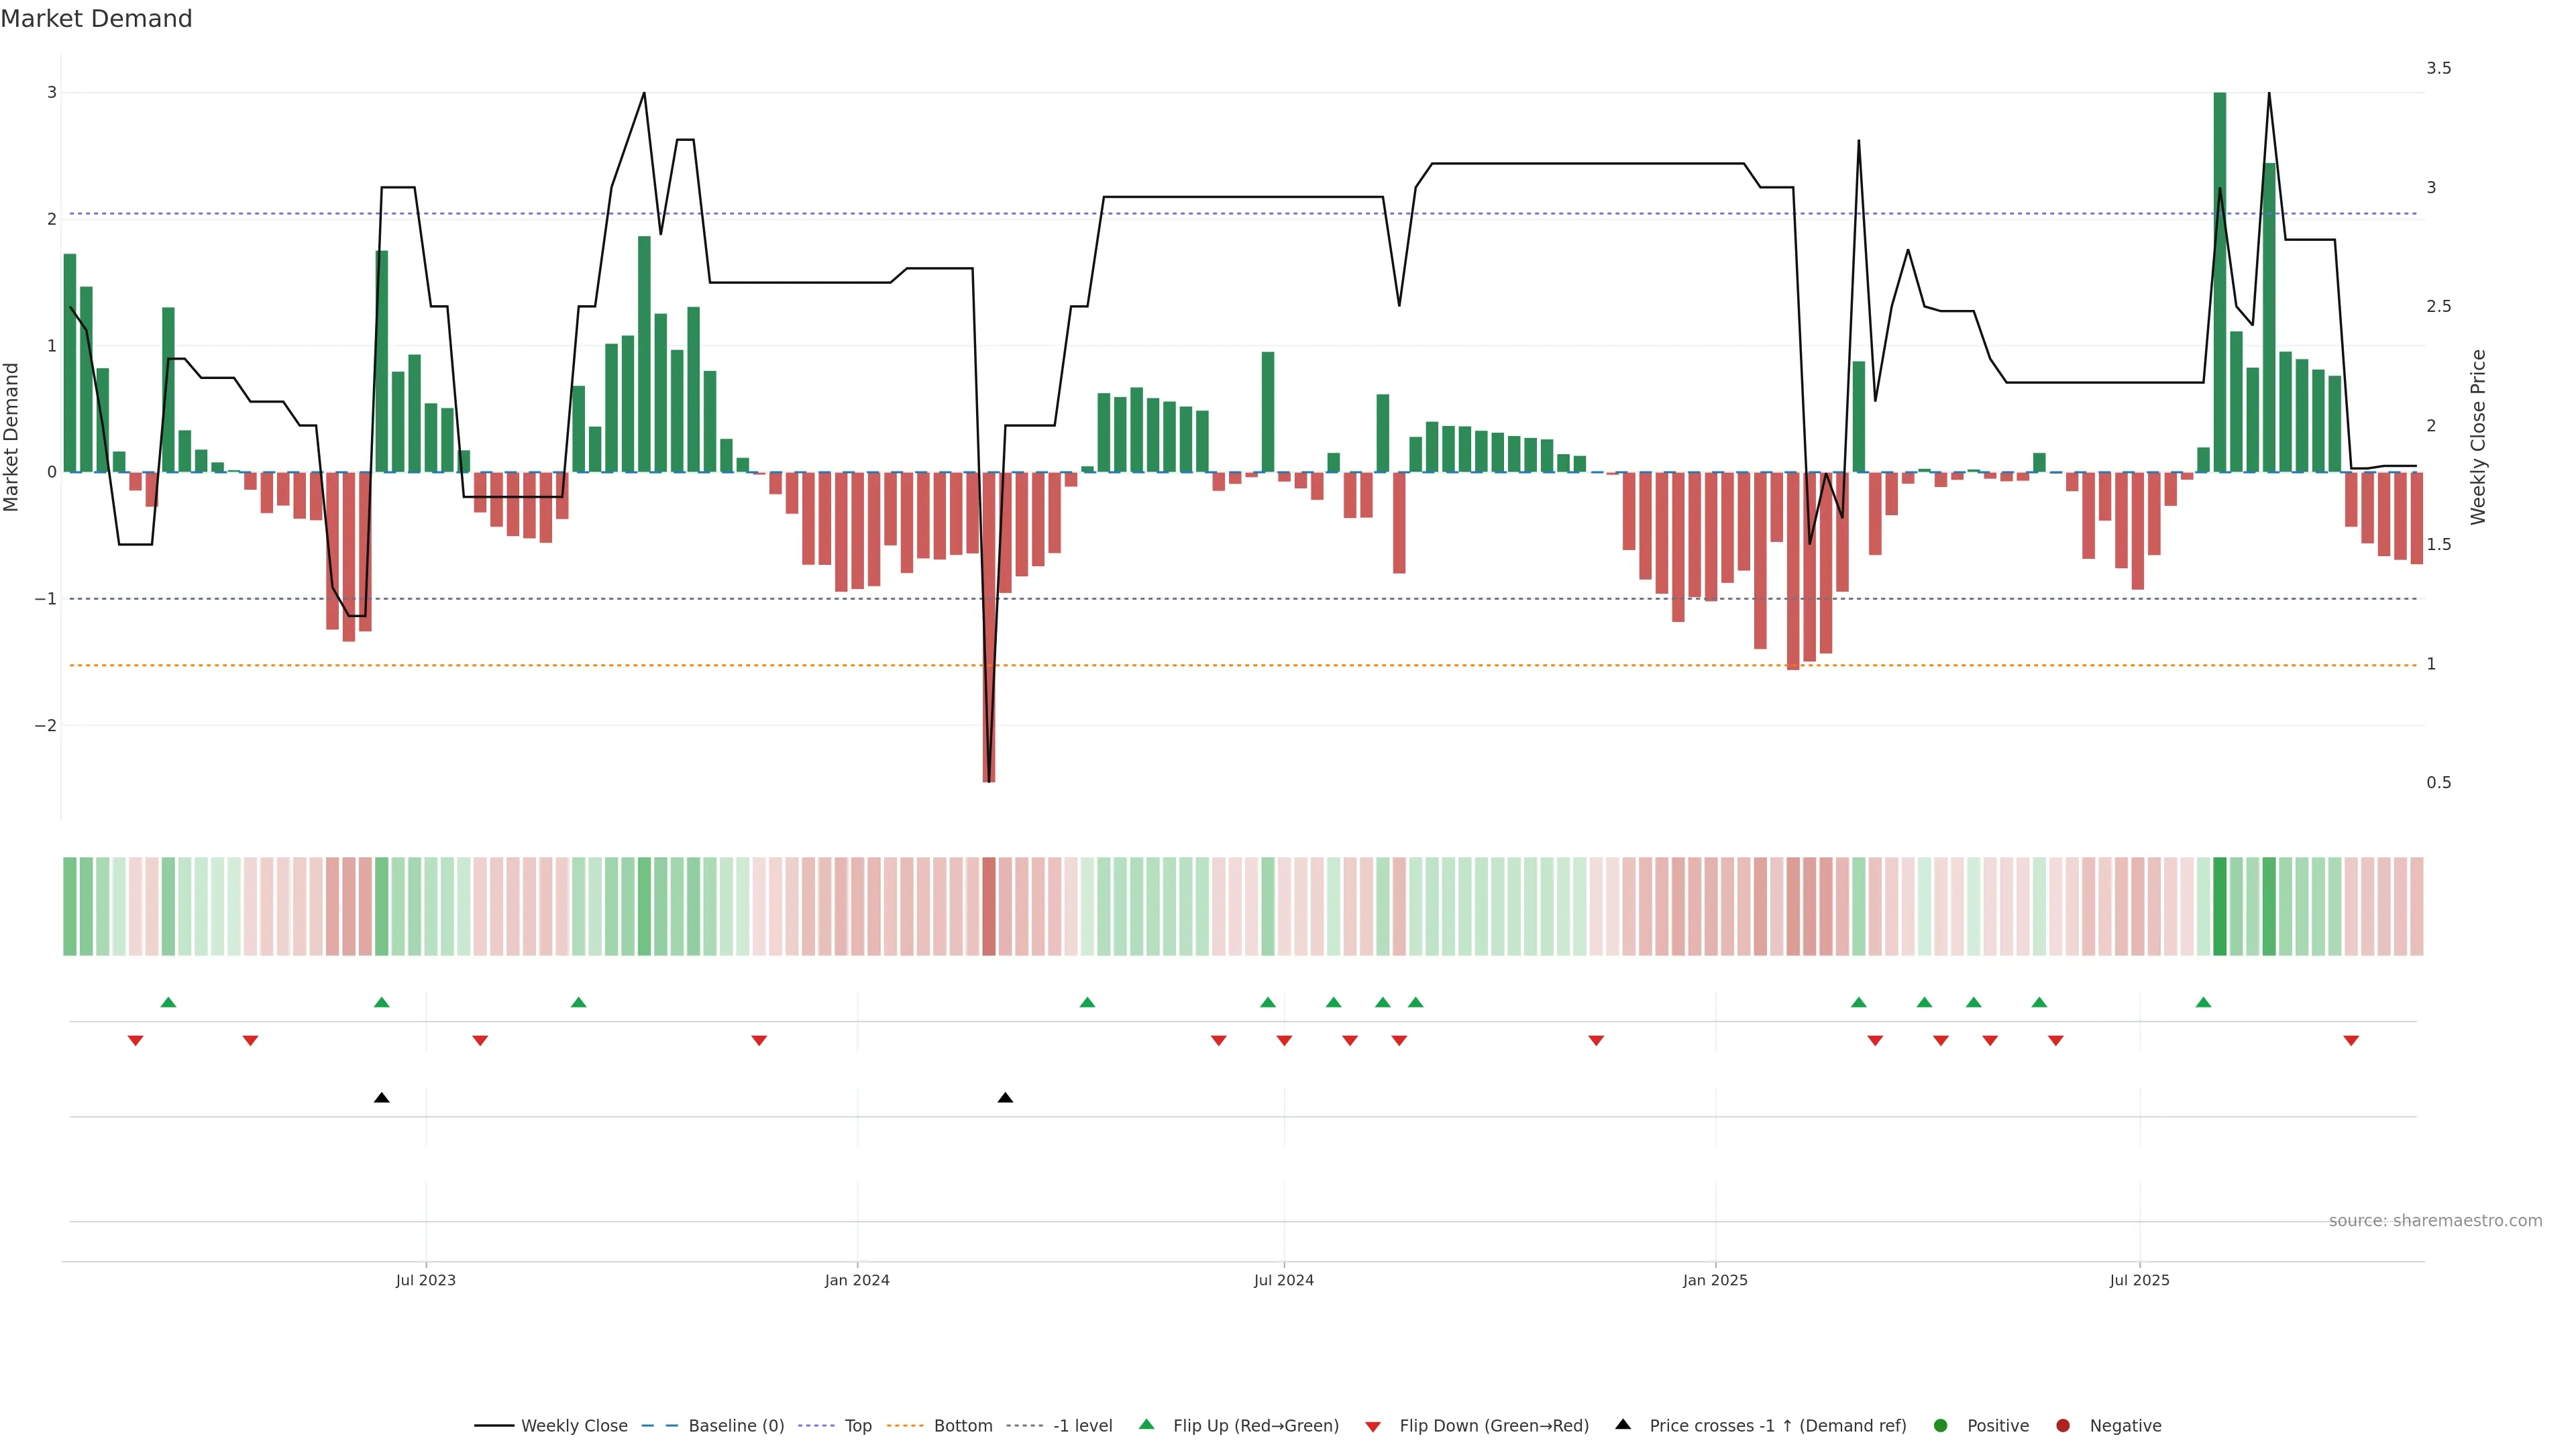Click black price-cross triangle after Jan 2024
The height and width of the screenshot is (1449, 2576).
click(x=1005, y=1098)
